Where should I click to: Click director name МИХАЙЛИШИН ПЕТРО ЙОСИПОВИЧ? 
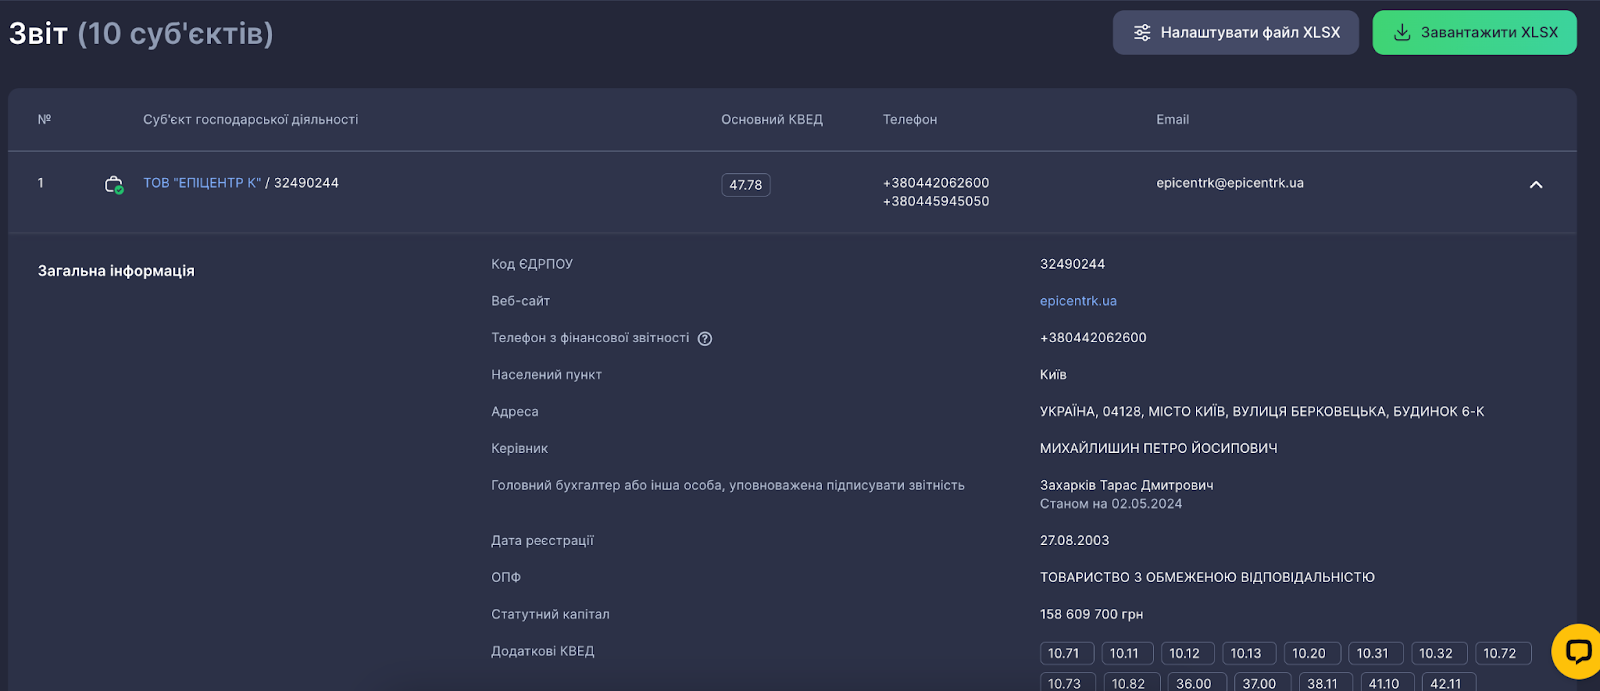1159,449
